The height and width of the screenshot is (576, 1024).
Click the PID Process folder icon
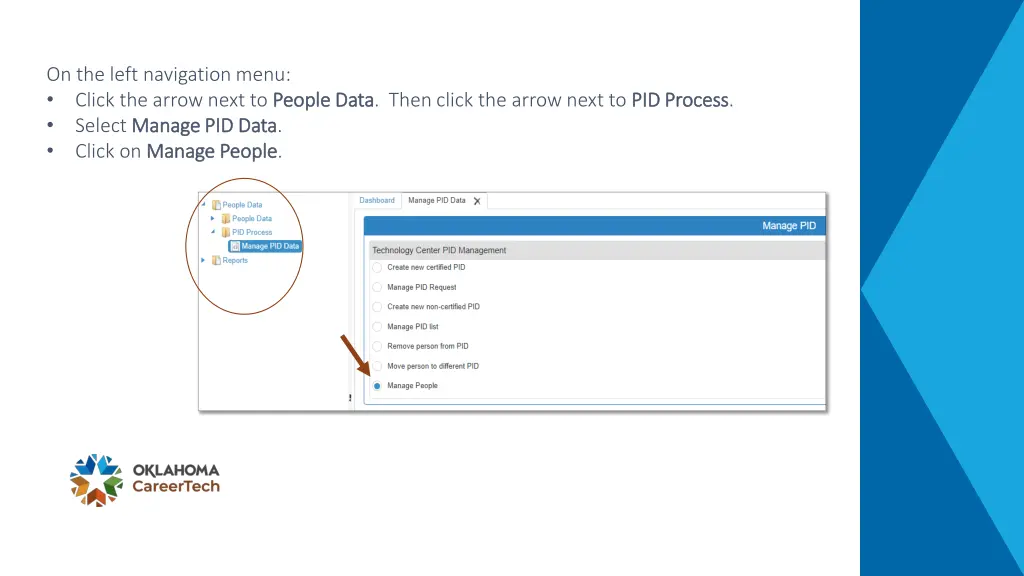[x=226, y=232]
